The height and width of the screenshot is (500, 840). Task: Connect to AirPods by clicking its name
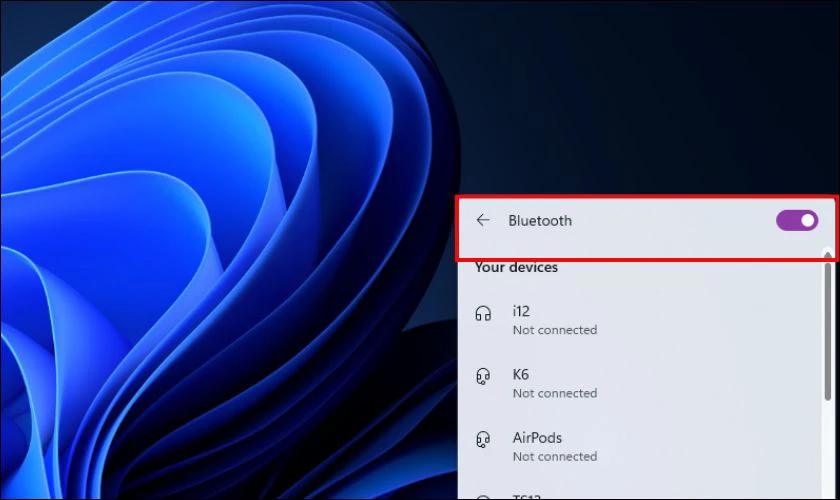point(537,438)
